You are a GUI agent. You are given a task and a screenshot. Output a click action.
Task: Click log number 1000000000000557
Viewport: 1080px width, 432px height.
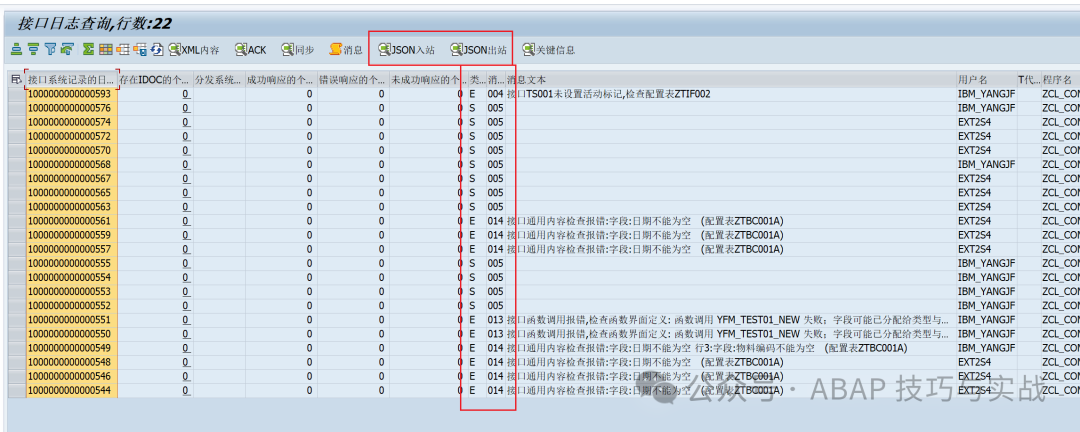(69, 249)
